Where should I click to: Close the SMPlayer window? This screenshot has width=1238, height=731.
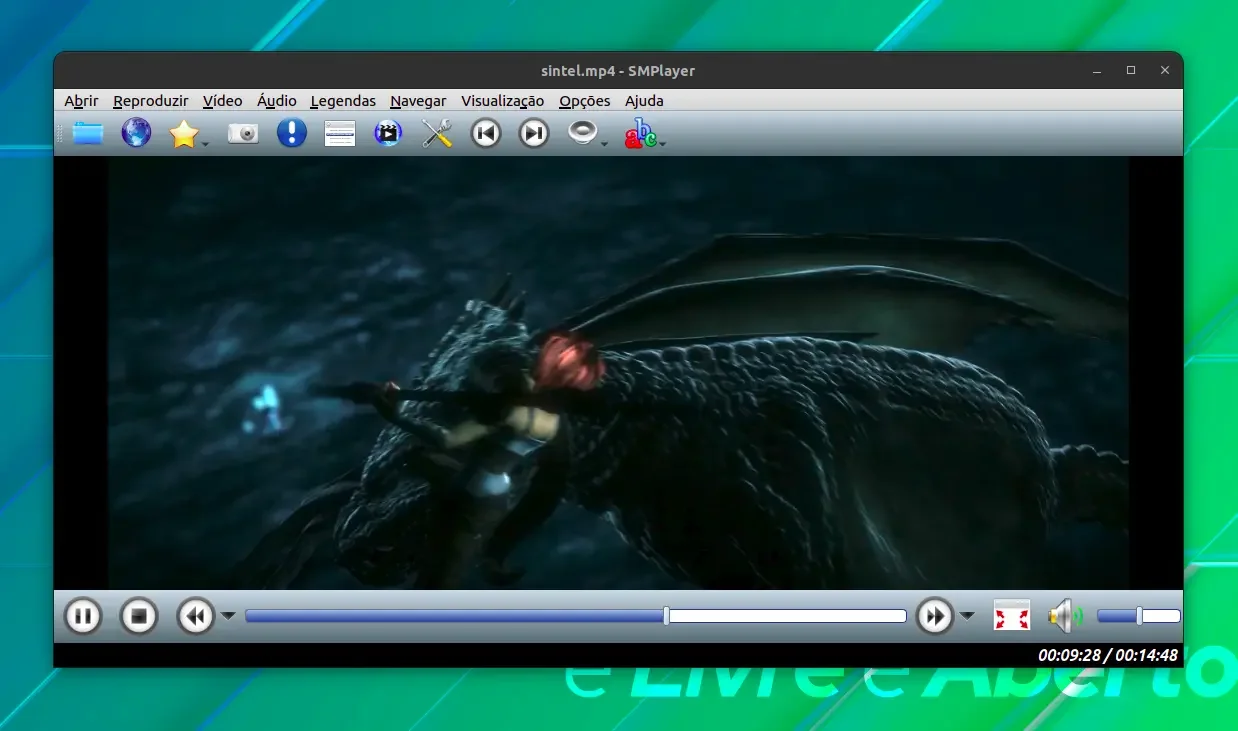(x=1165, y=71)
